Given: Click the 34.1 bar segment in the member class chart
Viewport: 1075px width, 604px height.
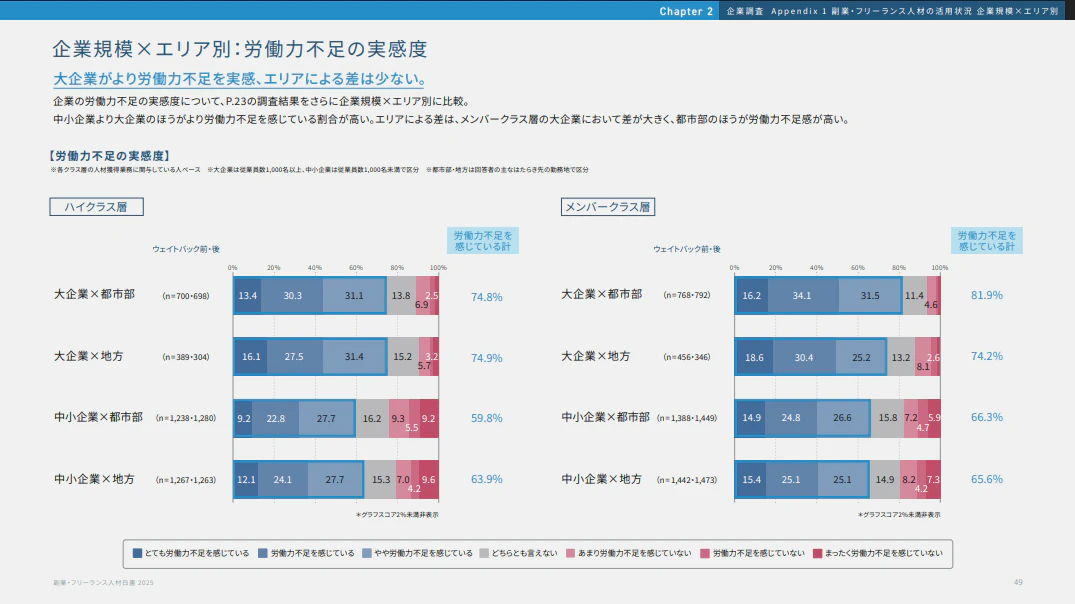Looking at the screenshot, I should pos(803,296).
